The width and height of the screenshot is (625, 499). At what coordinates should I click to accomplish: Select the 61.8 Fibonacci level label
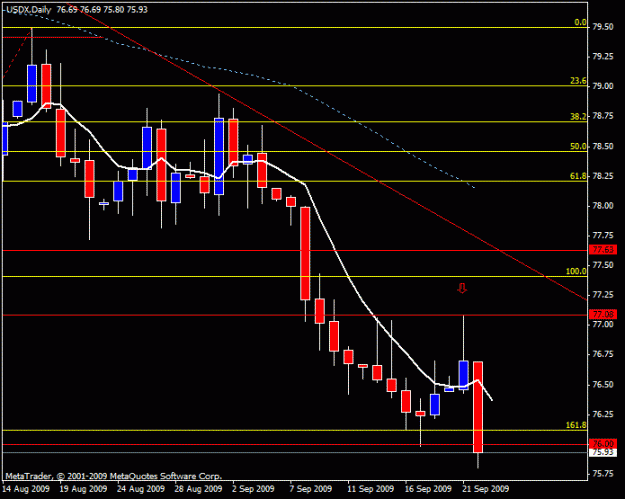[x=578, y=176]
